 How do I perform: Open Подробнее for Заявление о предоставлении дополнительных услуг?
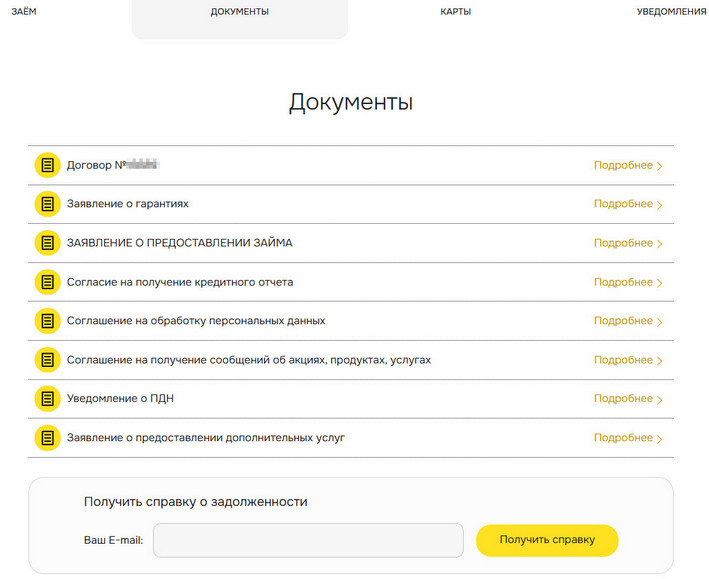click(x=628, y=438)
